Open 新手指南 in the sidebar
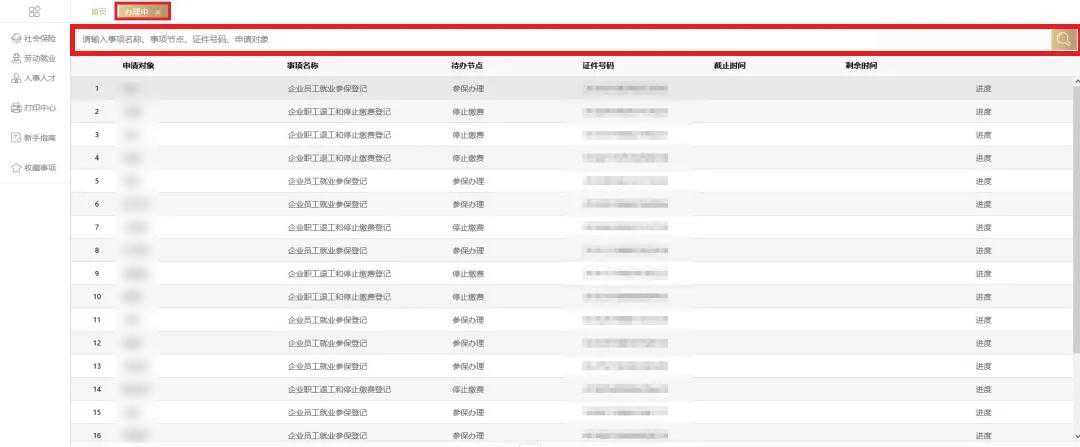1080x447 pixels. click(x=33, y=137)
